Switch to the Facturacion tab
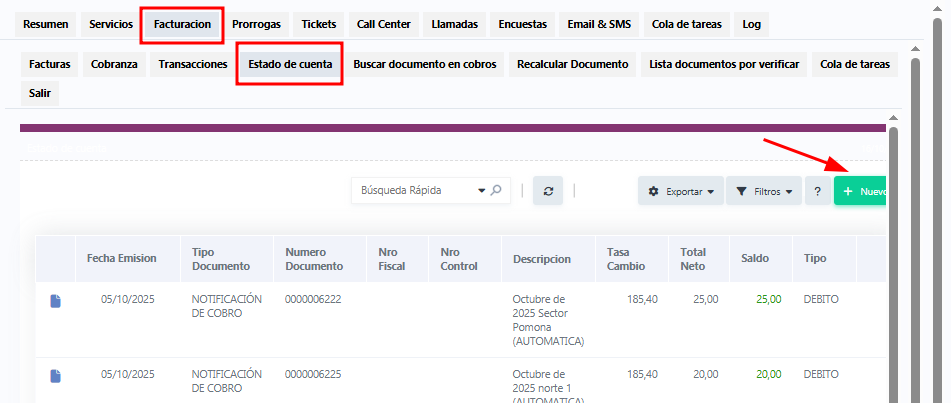Image resolution: width=951 pixels, height=403 pixels. 182,24
